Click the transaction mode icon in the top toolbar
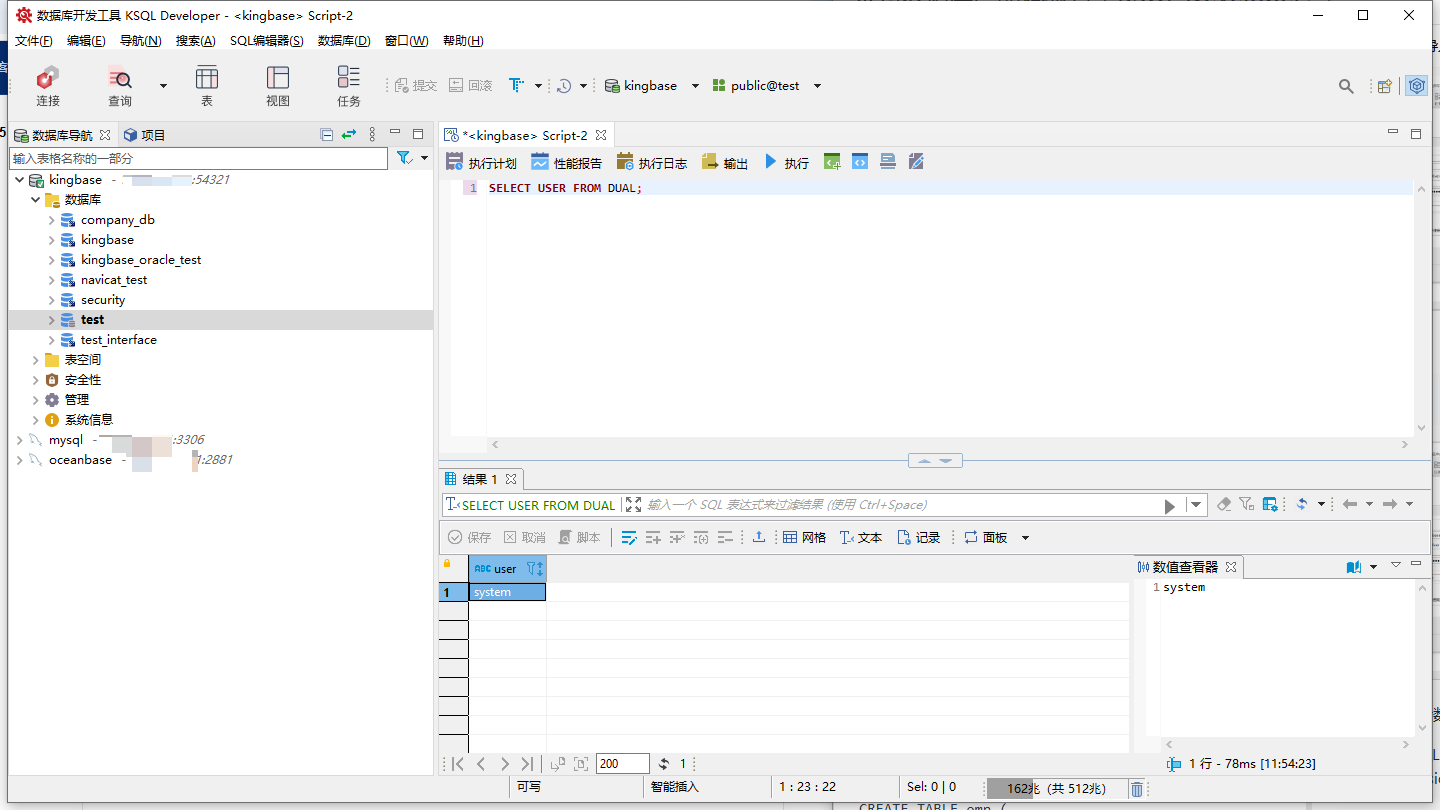This screenshot has height=810, width=1440. pyautogui.click(x=516, y=85)
